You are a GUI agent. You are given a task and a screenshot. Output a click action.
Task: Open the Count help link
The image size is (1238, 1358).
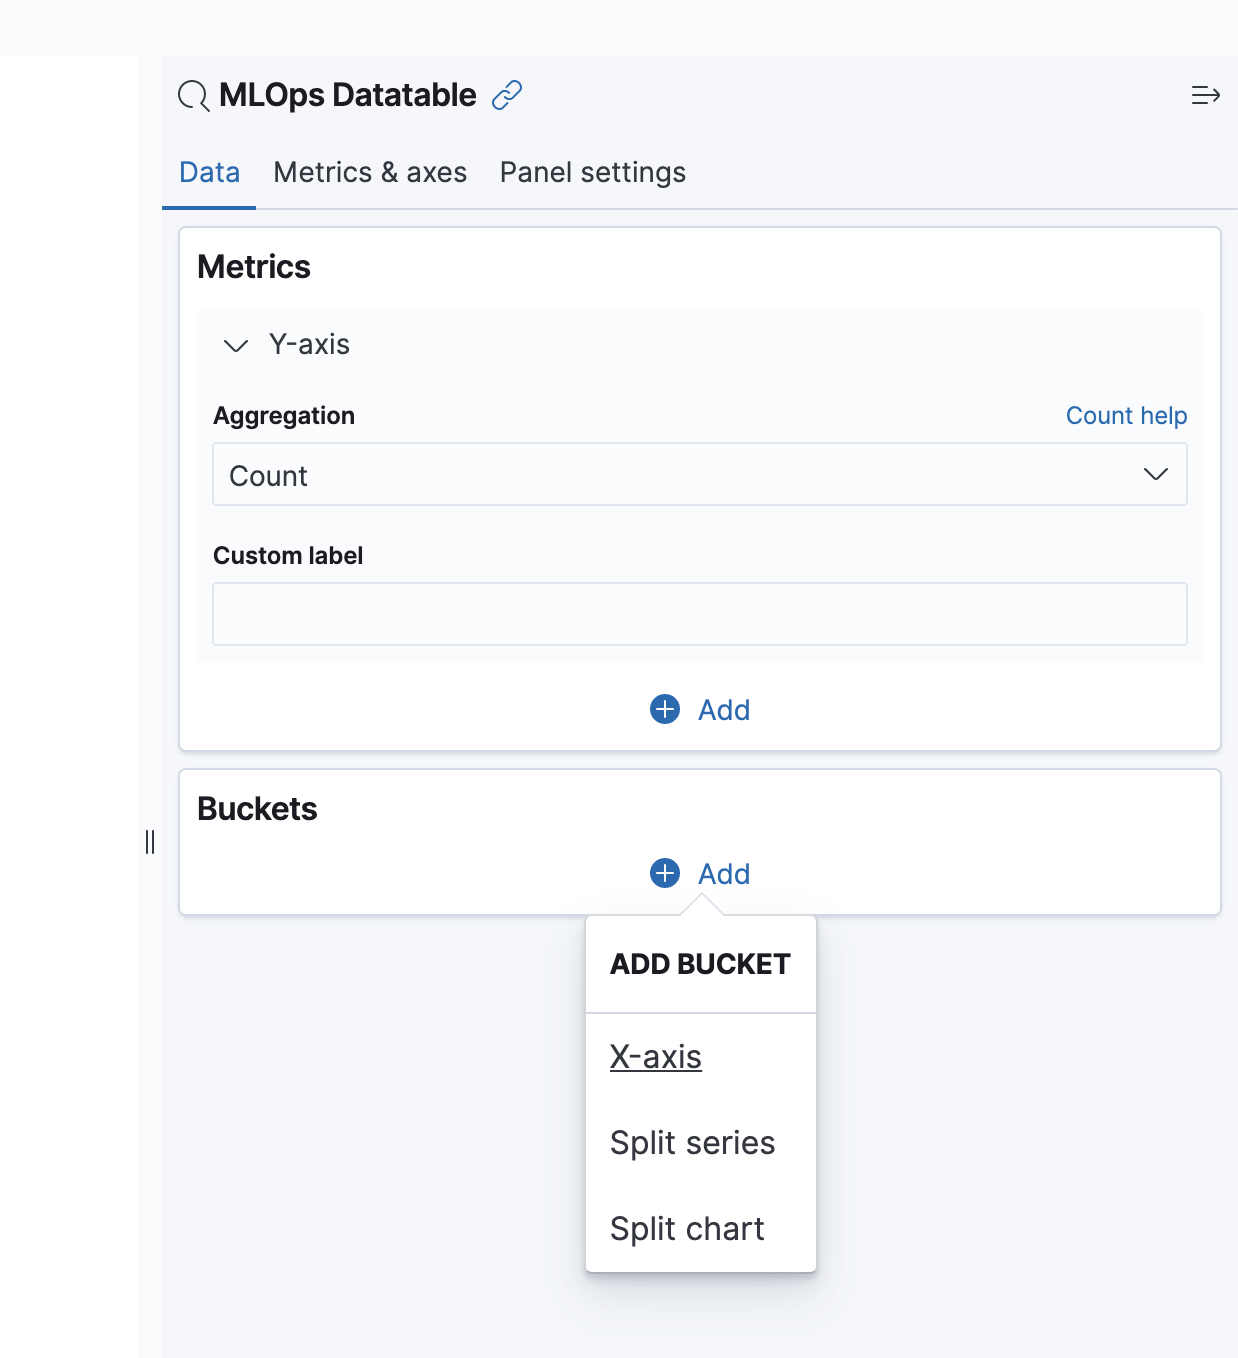point(1126,416)
